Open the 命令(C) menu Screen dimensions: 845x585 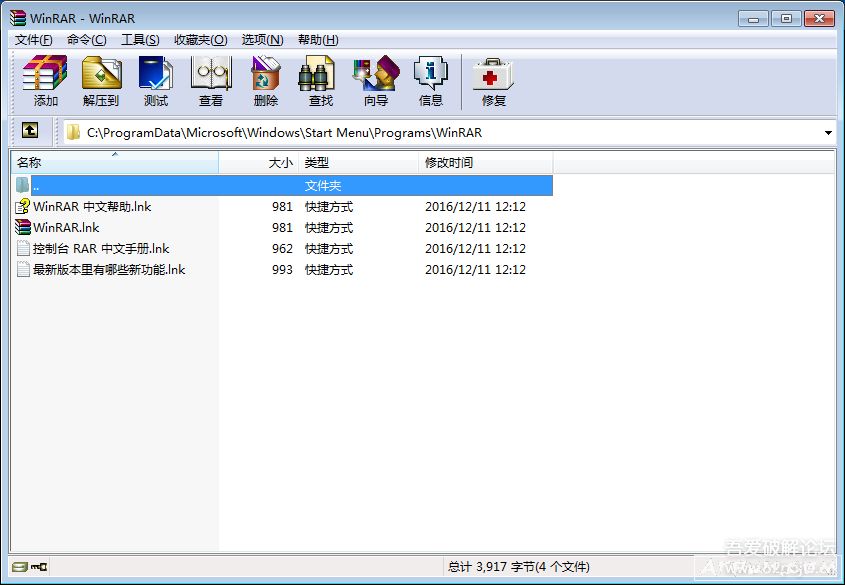[x=86, y=40]
